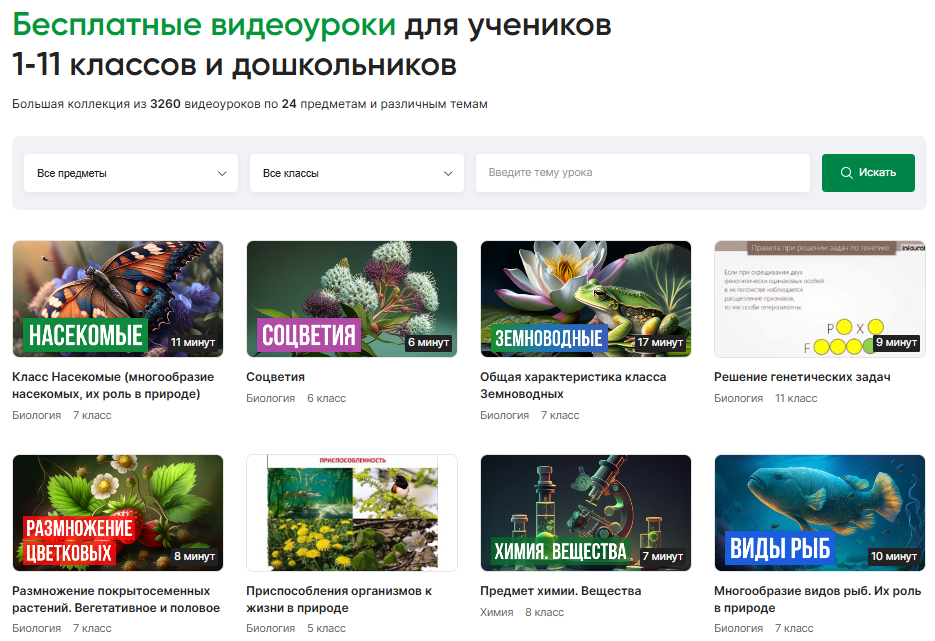This screenshot has width=935, height=641.
Task: Open the 'Химия. Вещества' microscope thumbnail
Action: (586, 512)
